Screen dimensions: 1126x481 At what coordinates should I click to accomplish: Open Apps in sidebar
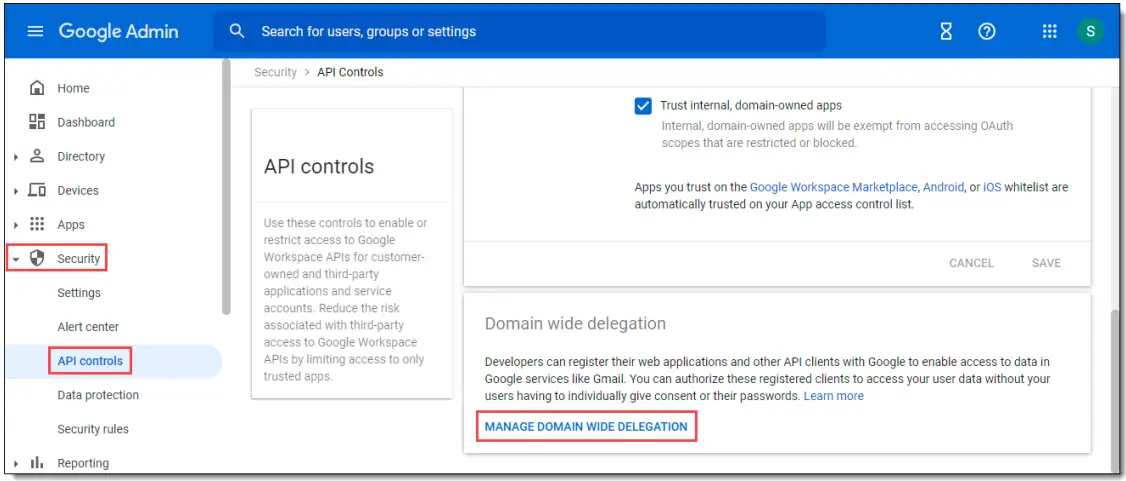(x=71, y=225)
